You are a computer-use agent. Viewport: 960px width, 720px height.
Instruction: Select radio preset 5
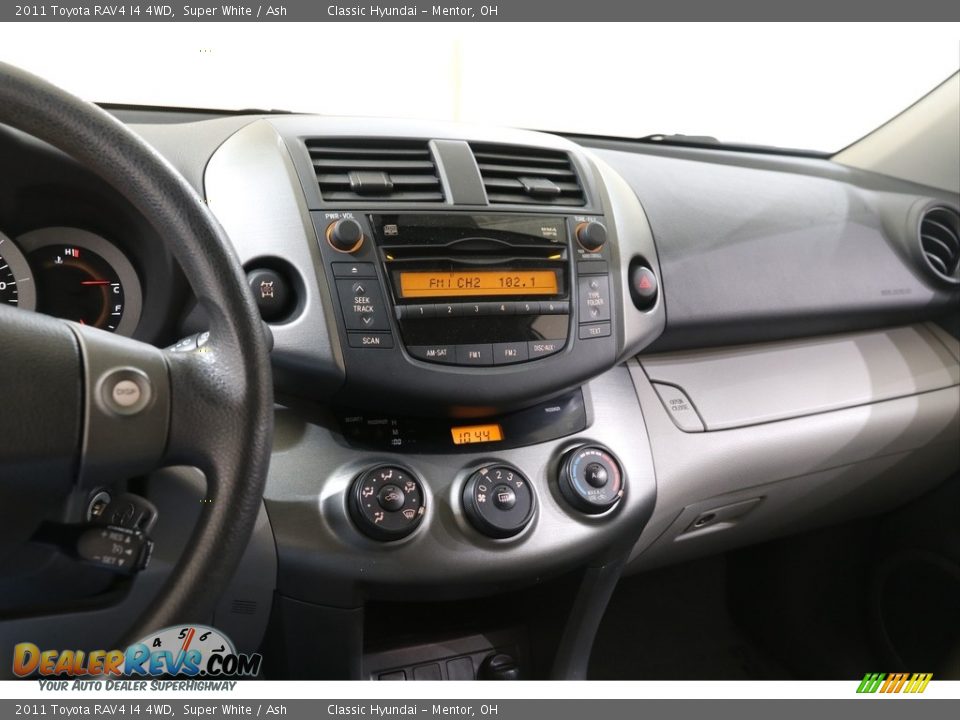(x=528, y=308)
